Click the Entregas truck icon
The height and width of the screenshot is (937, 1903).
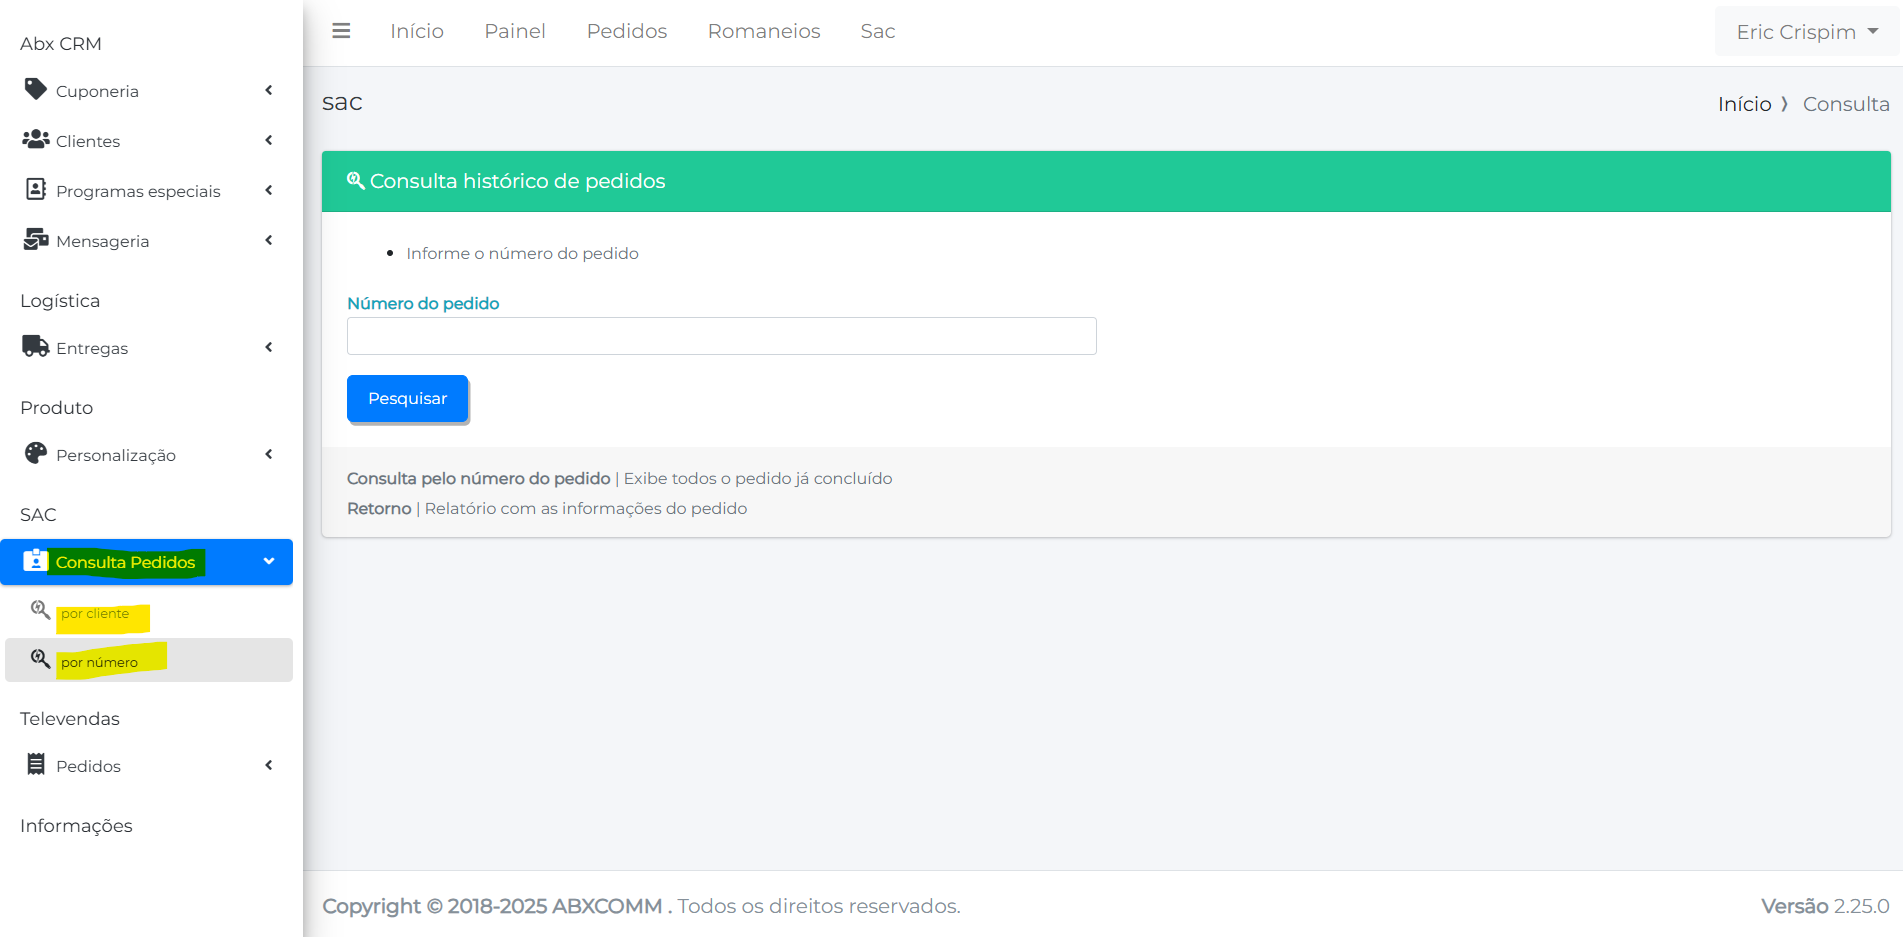36,347
